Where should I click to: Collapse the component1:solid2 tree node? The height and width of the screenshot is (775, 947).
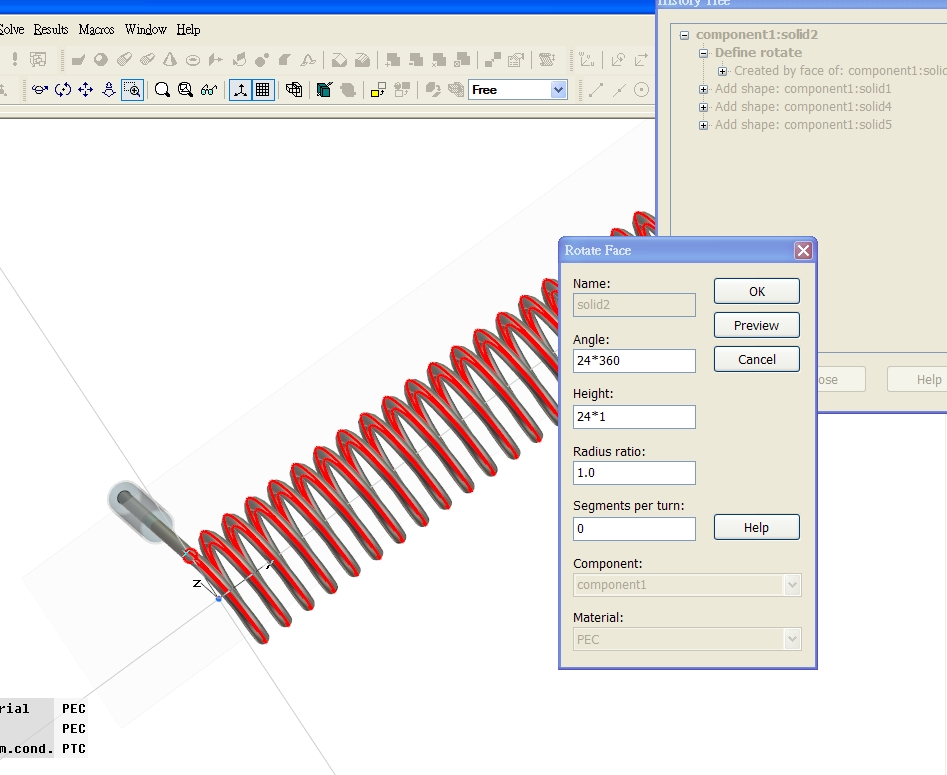[x=684, y=35]
